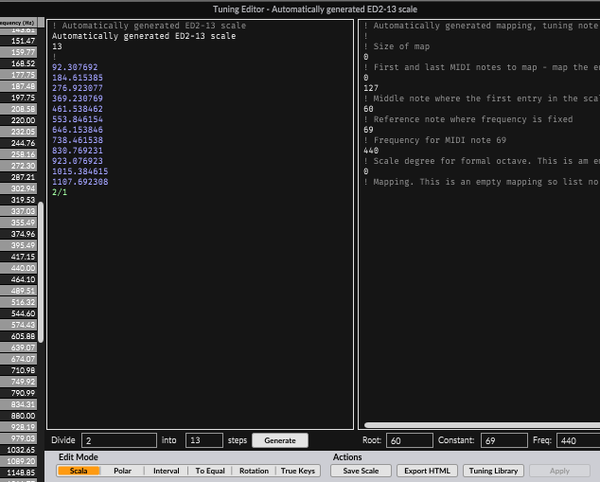
Task: Switch to Interval edit mode
Action: tap(166, 471)
